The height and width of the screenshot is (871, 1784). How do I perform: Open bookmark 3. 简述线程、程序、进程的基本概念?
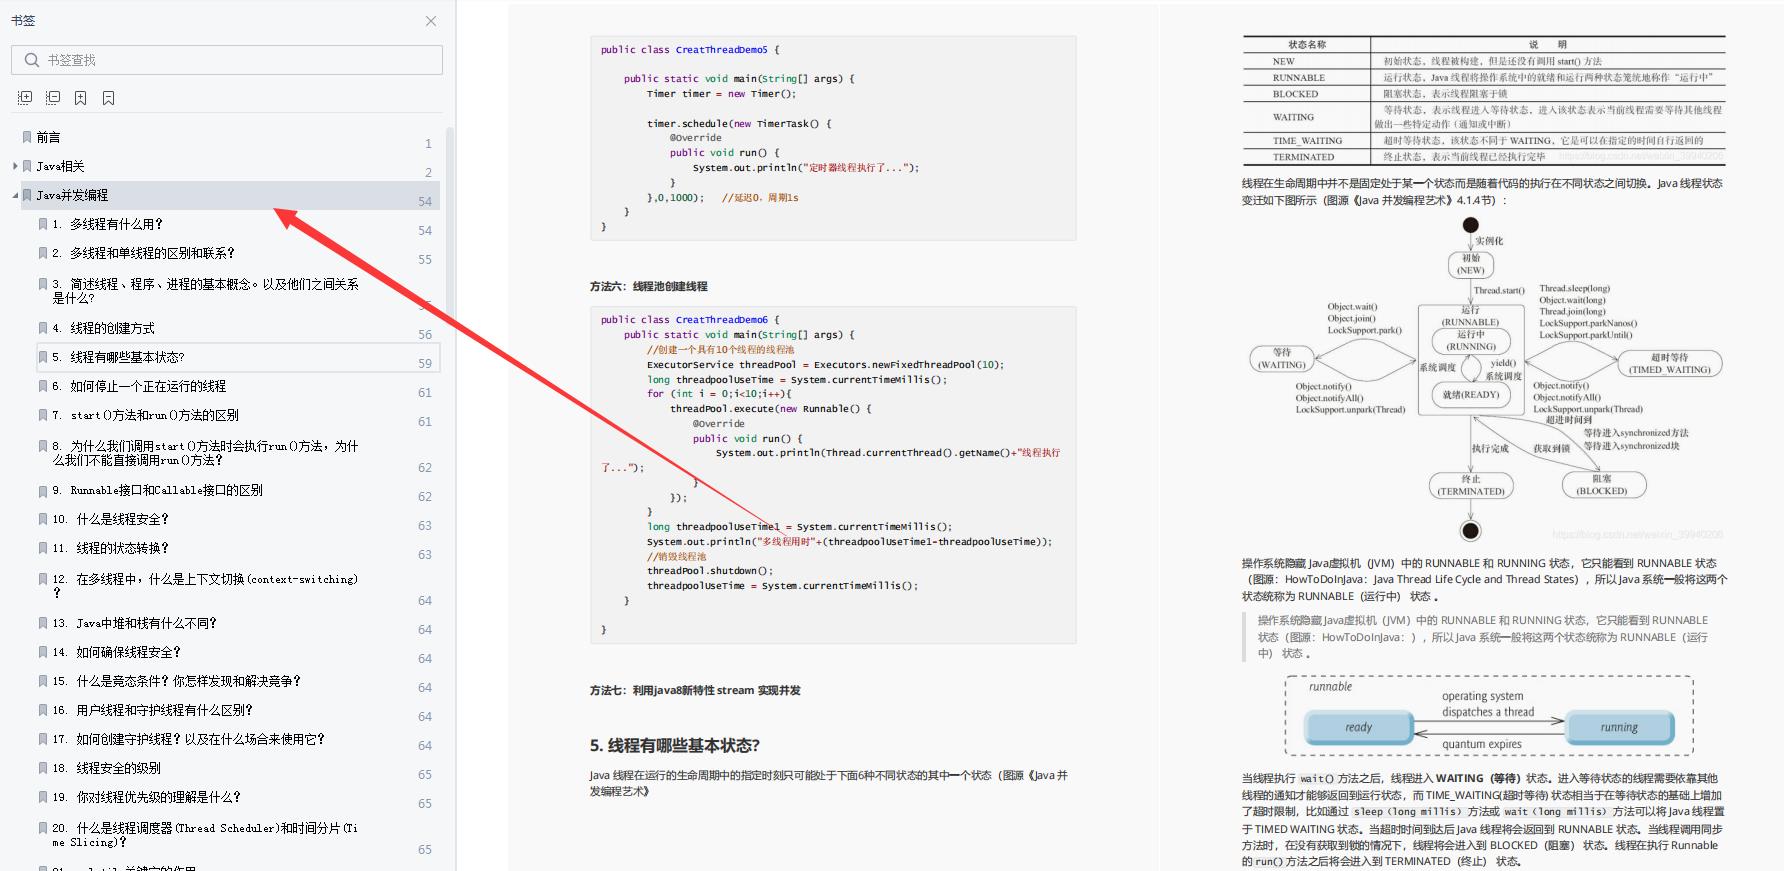[x=205, y=291]
